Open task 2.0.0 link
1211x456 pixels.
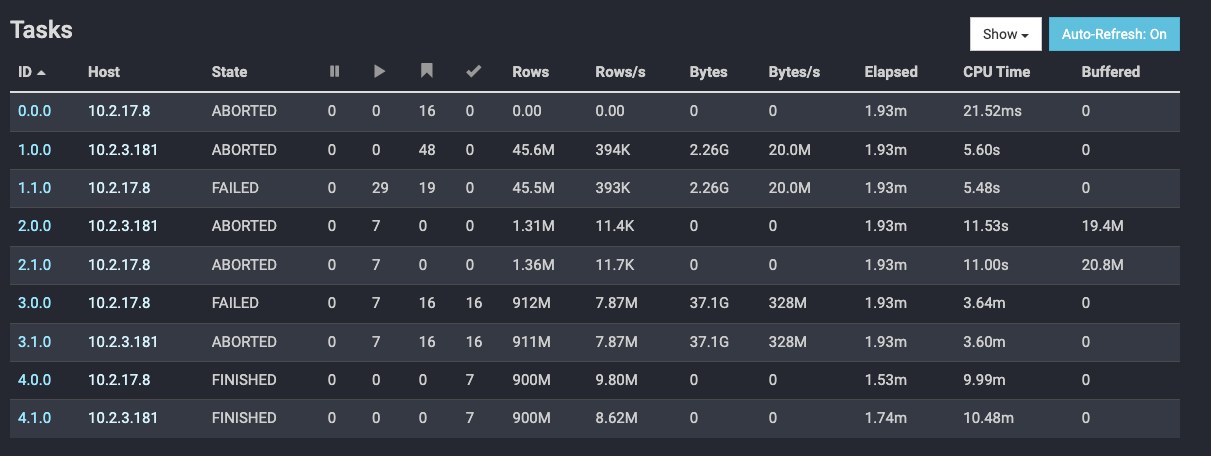(34, 226)
